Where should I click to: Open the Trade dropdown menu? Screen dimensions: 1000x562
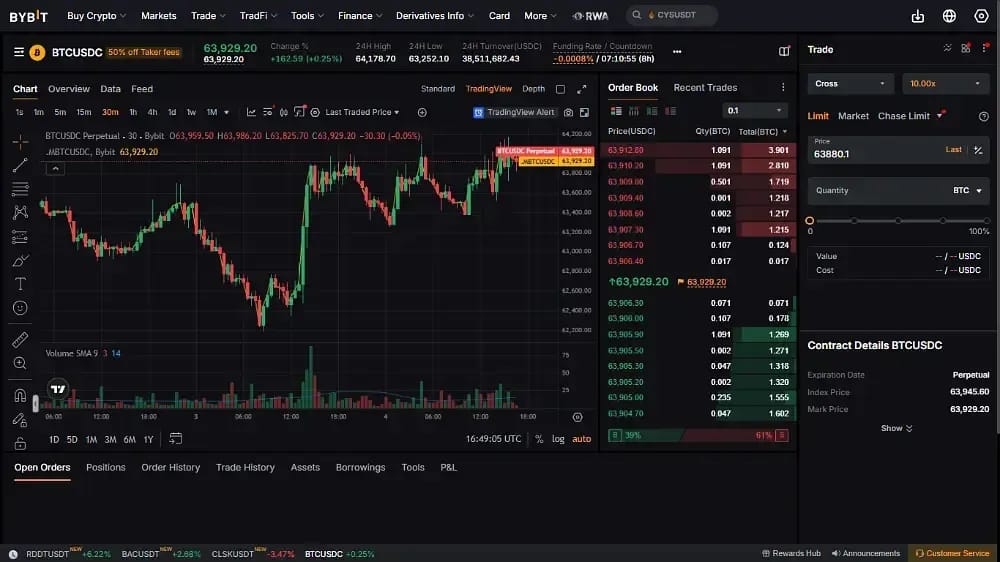[x=208, y=15]
